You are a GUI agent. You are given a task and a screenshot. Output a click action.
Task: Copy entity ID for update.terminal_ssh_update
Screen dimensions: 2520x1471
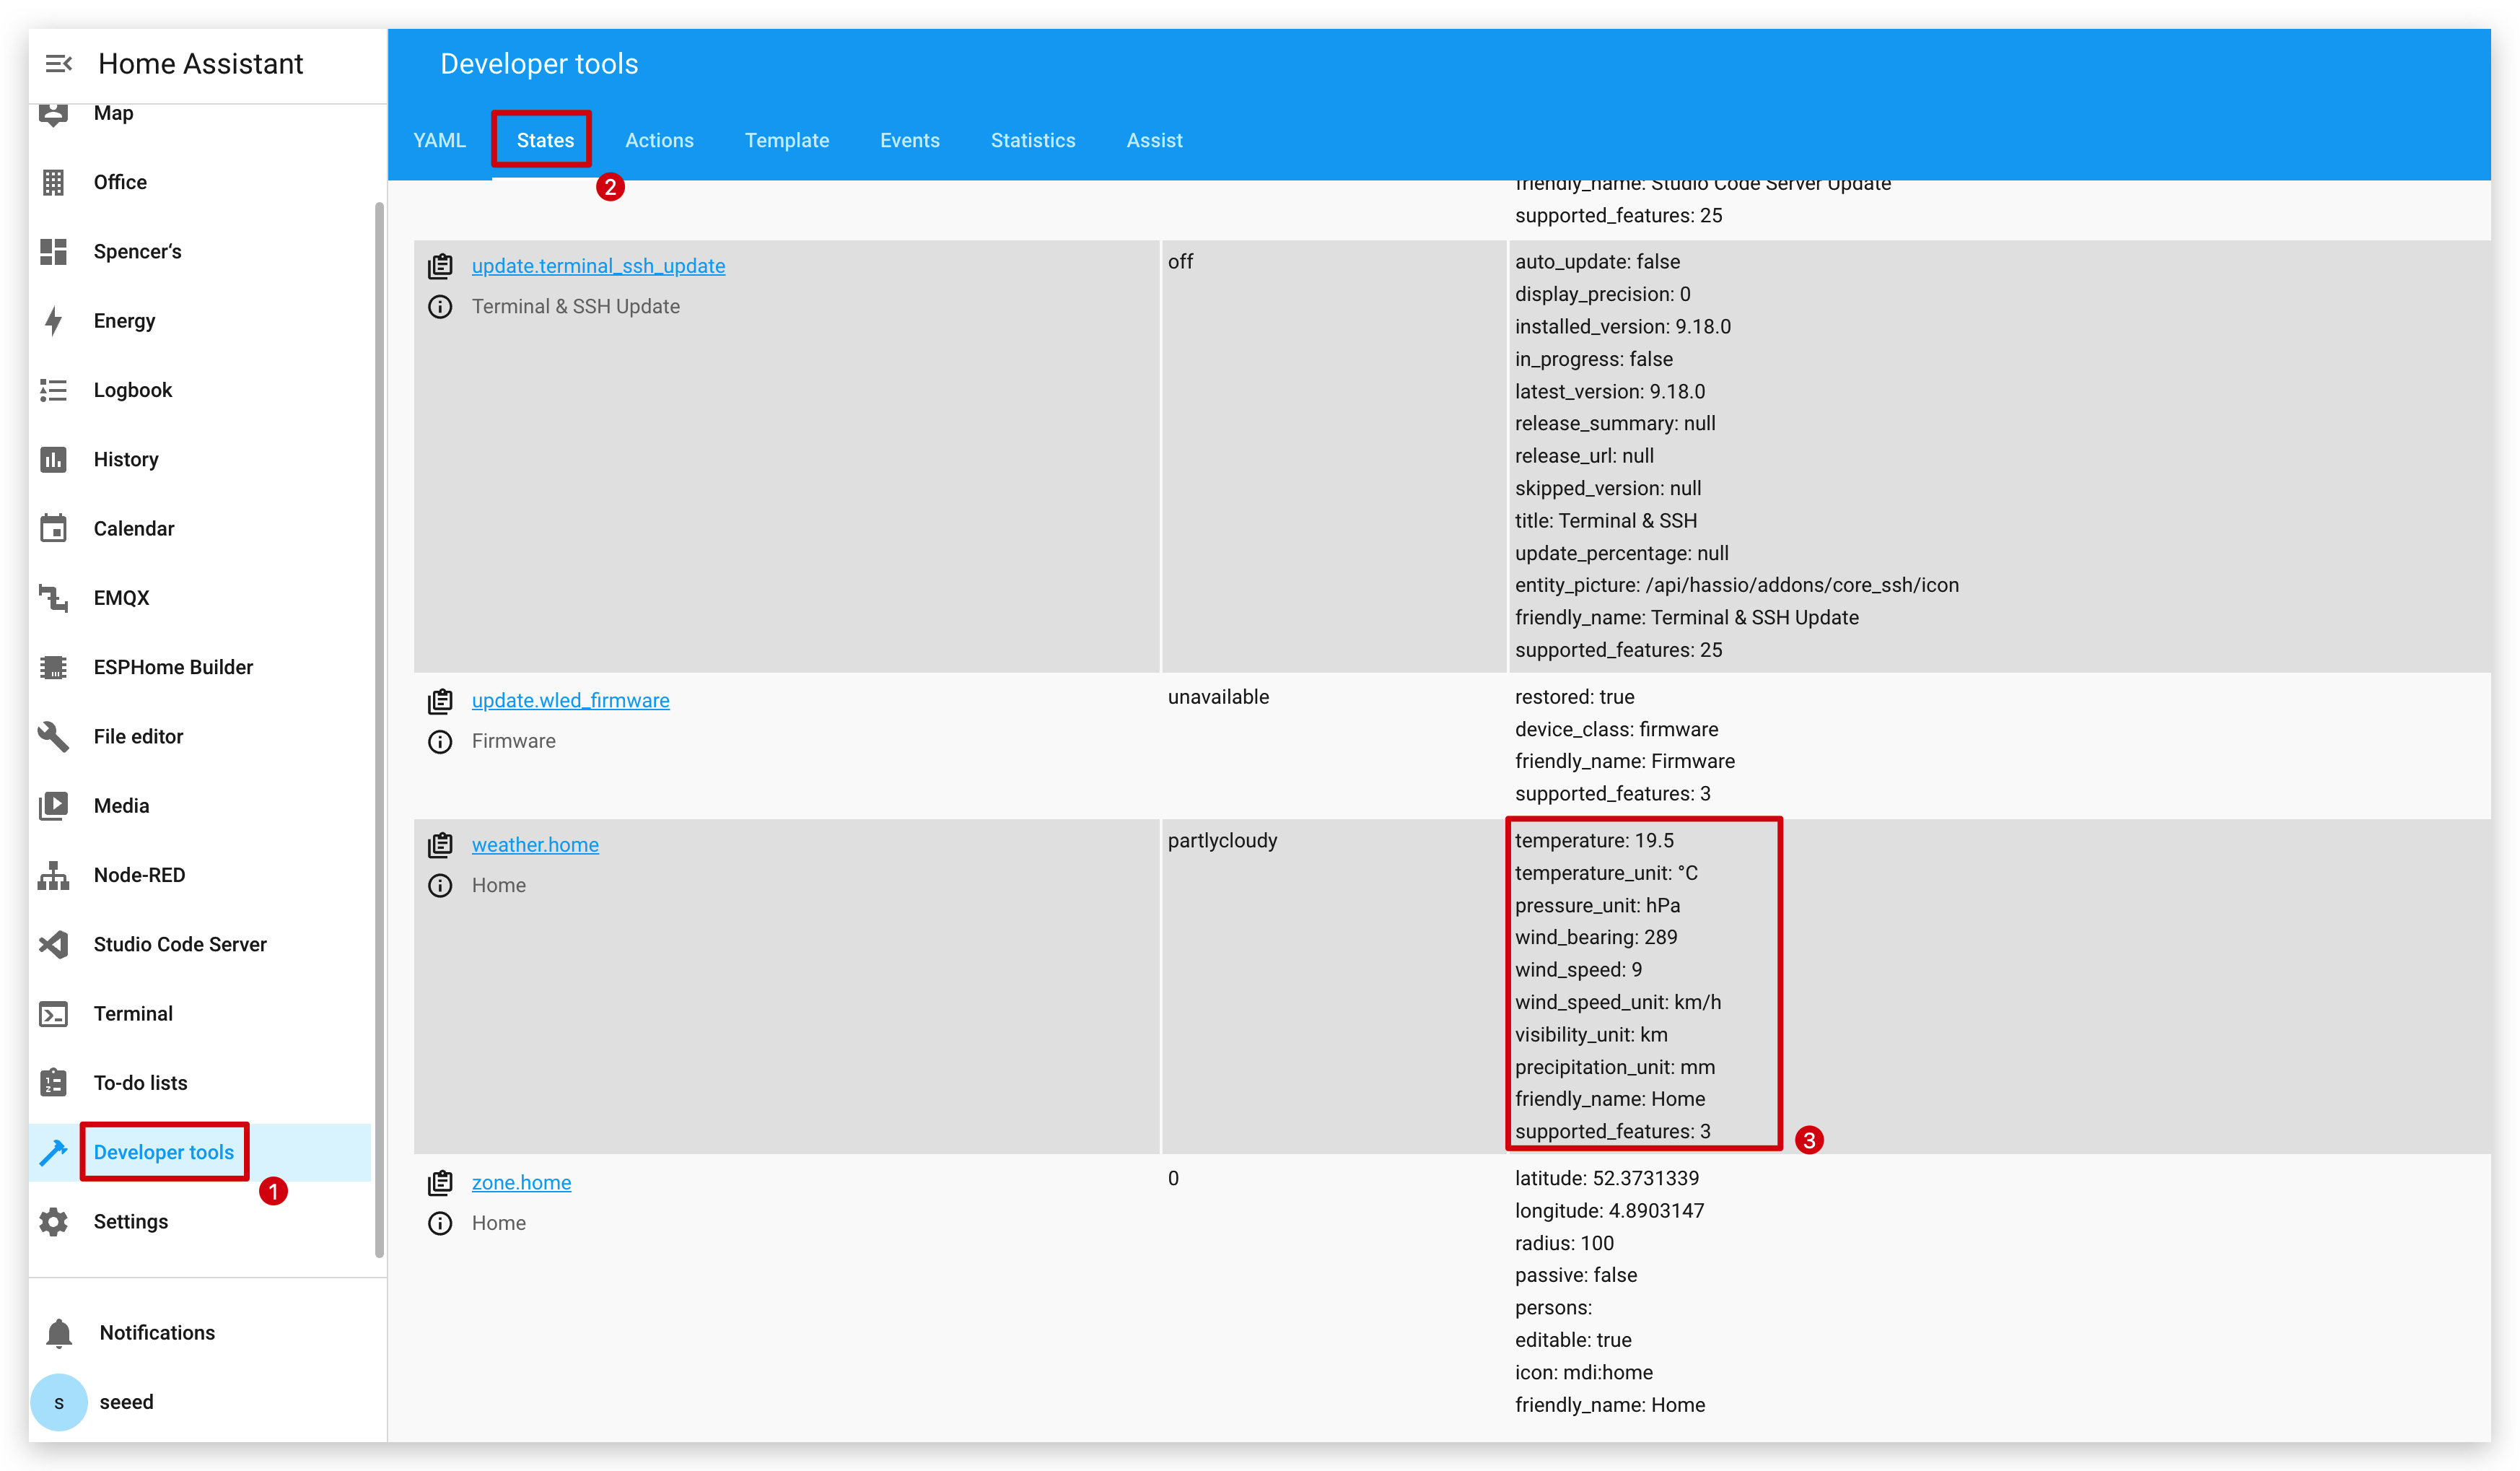[440, 266]
